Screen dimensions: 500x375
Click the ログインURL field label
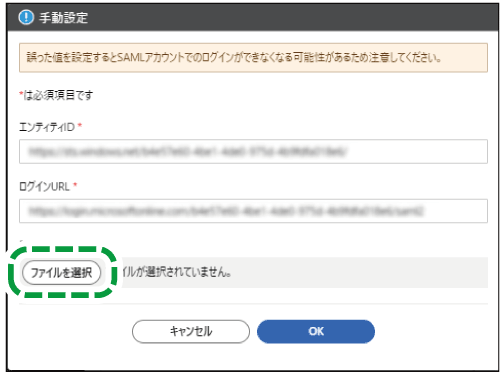click(x=44, y=186)
